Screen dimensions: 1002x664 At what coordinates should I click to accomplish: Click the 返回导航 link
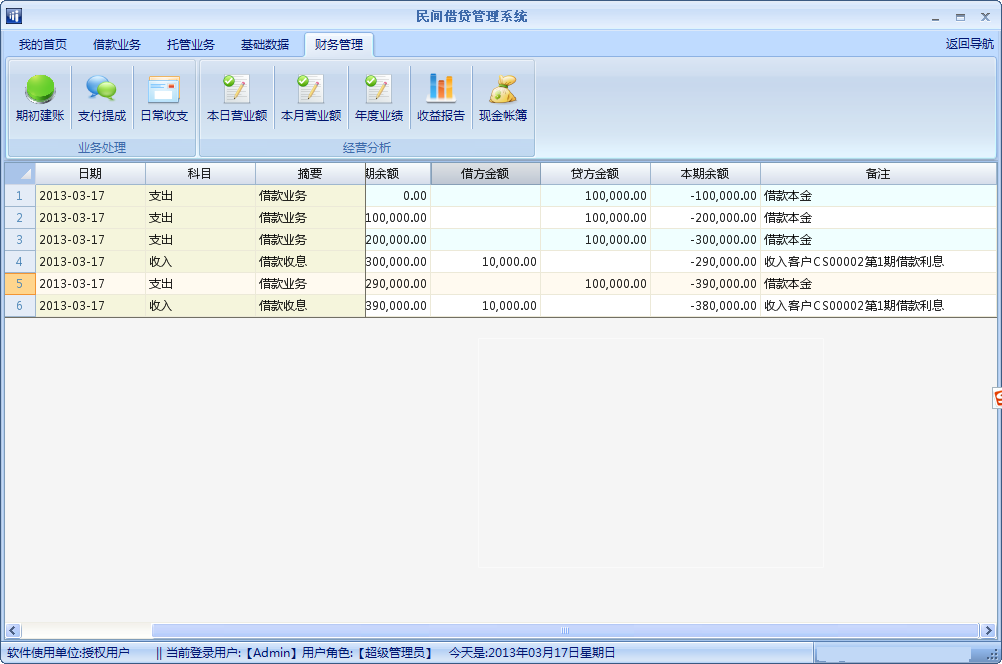(969, 44)
